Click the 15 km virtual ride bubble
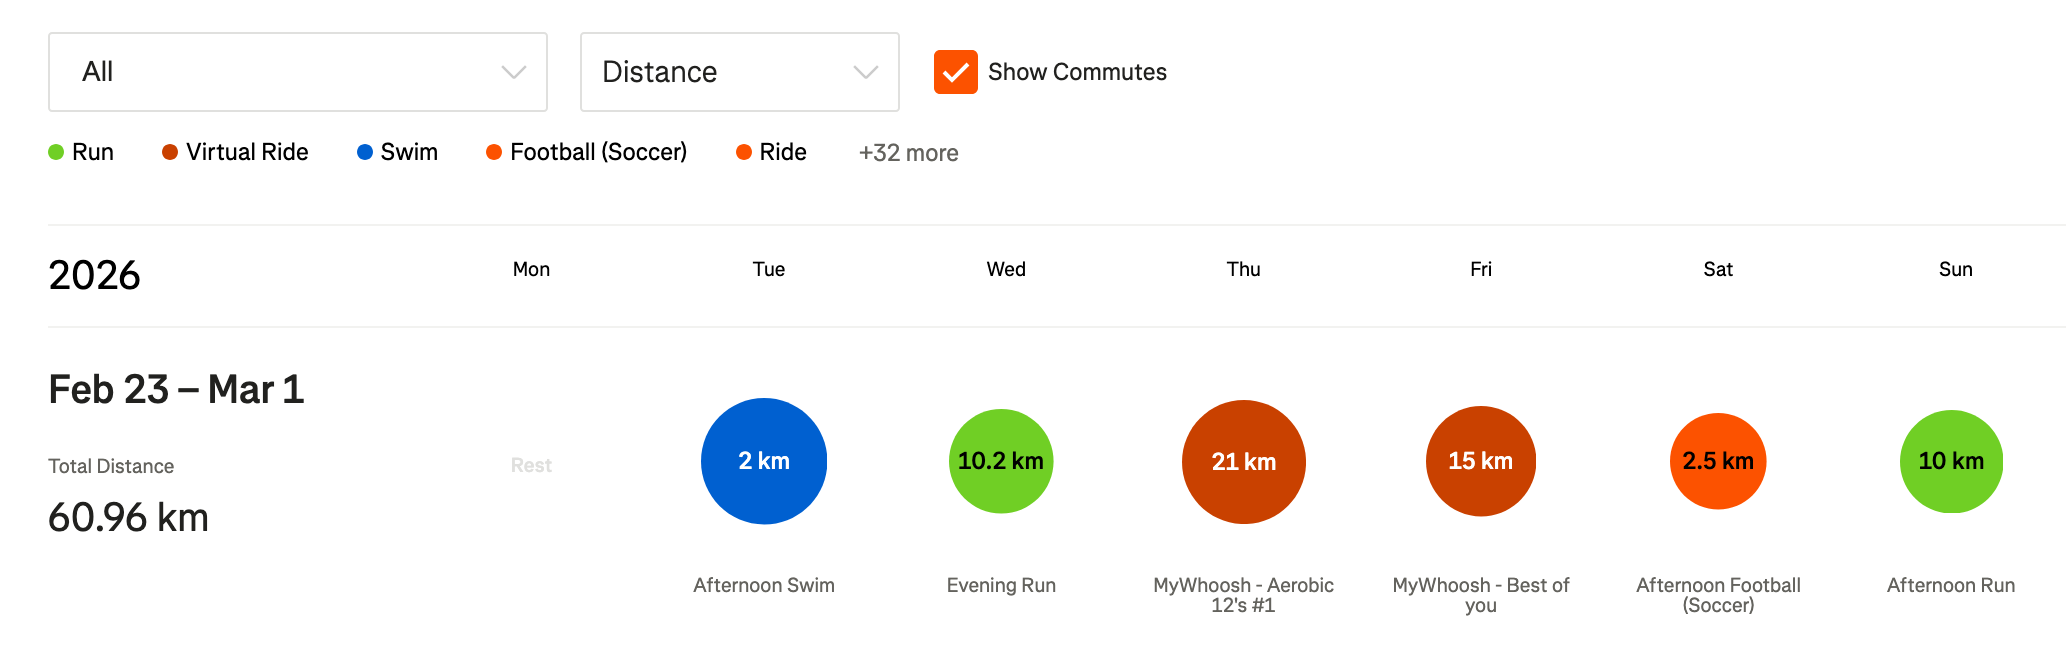Viewport: 2066px width, 672px height. click(x=1480, y=461)
